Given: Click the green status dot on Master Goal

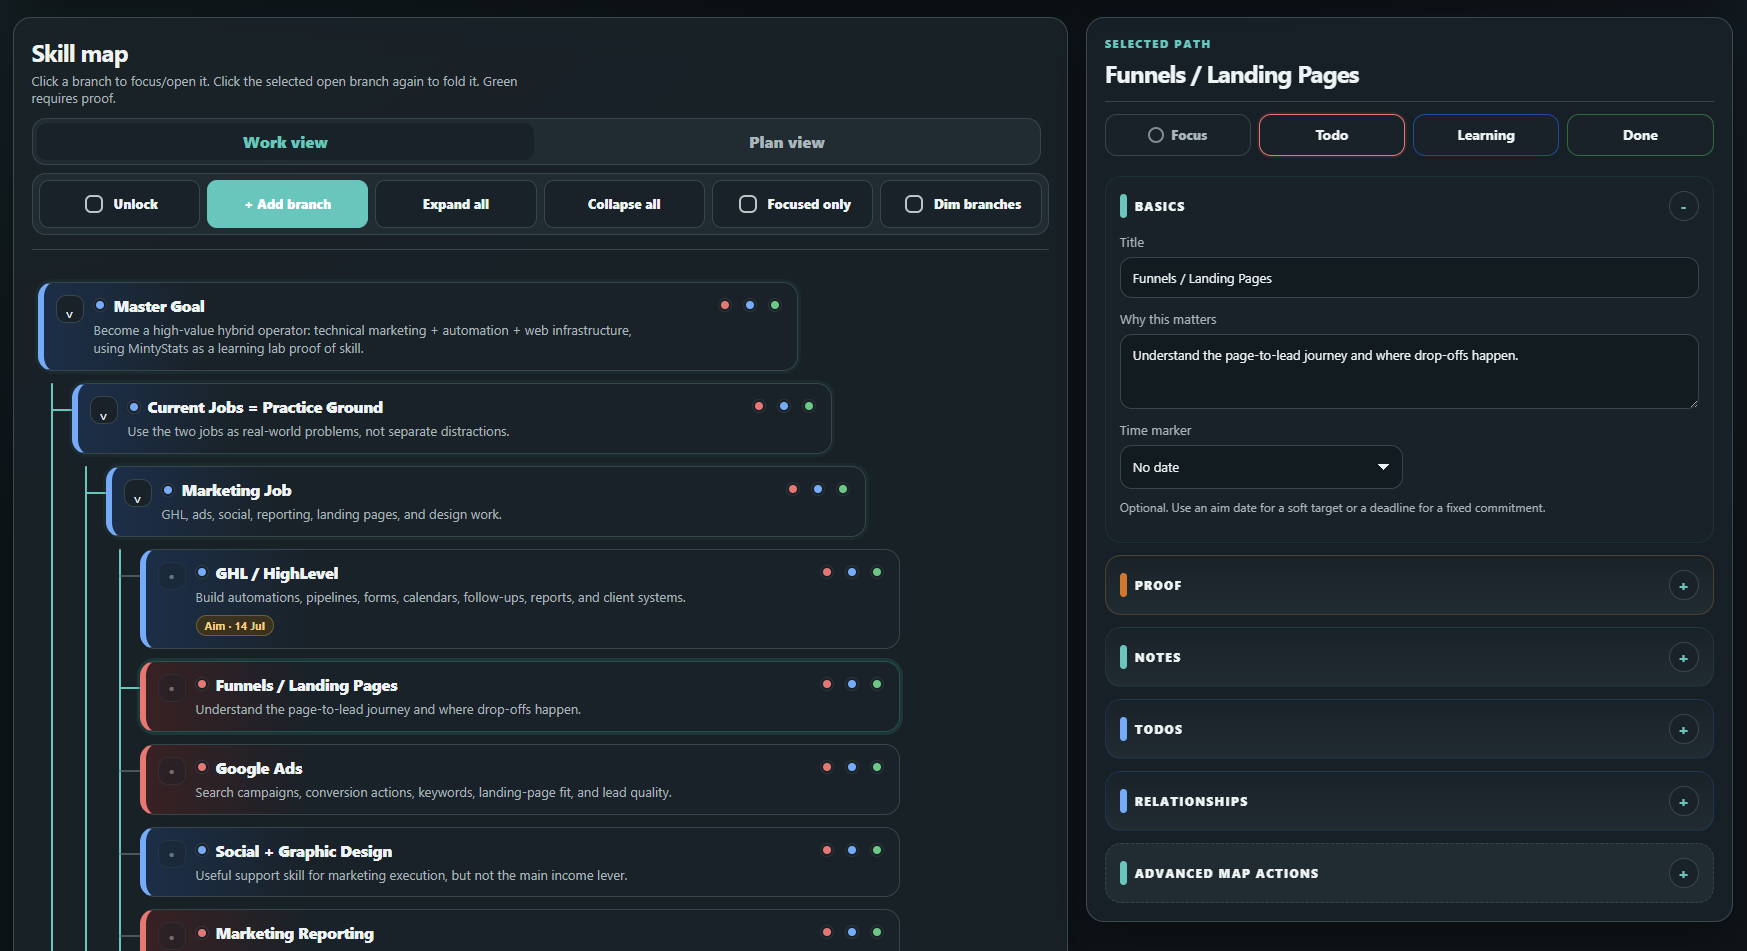Looking at the screenshot, I should pyautogui.click(x=775, y=305).
